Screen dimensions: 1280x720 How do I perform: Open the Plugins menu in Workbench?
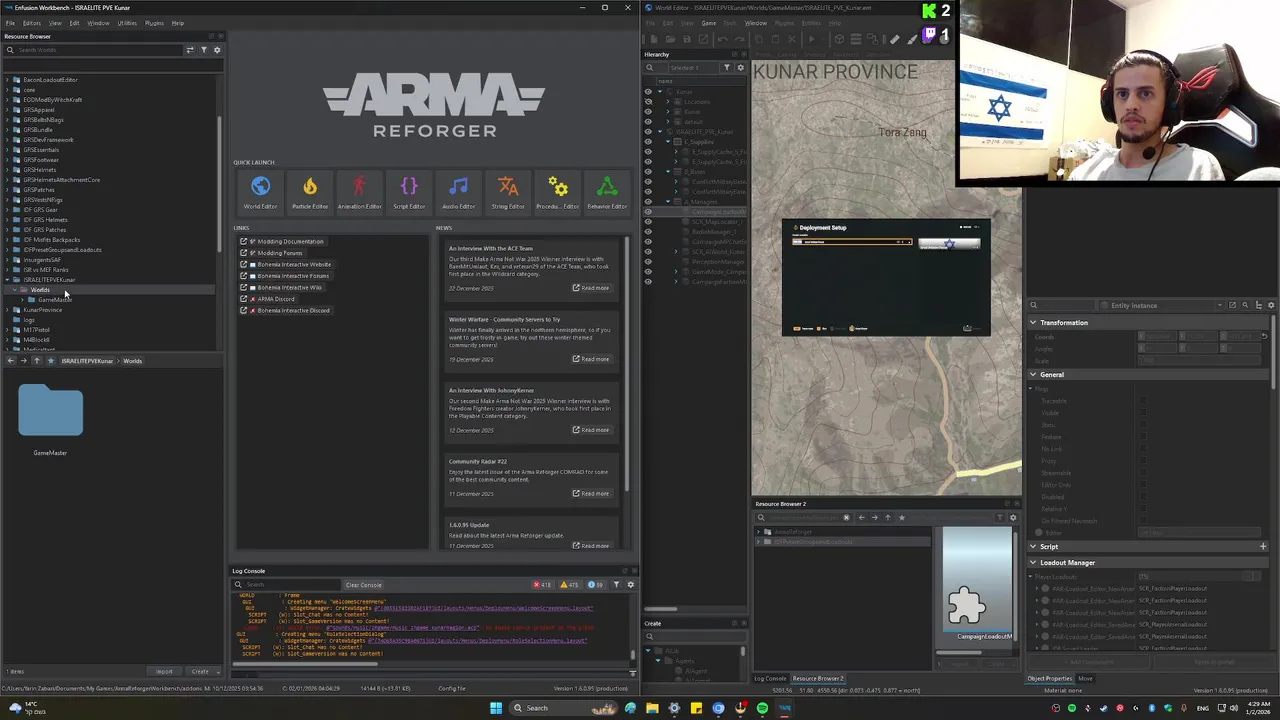(x=154, y=23)
